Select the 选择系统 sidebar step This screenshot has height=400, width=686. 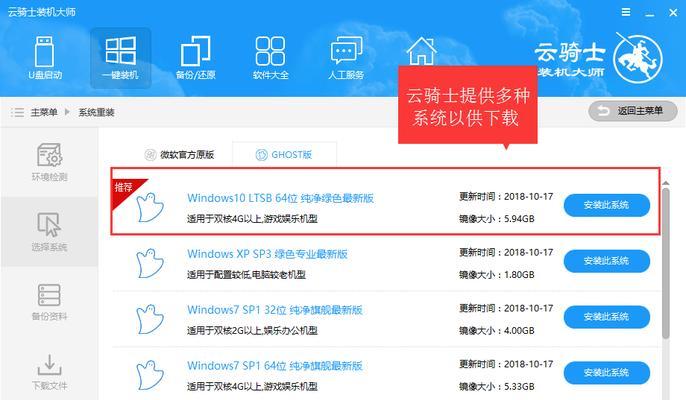pyautogui.click(x=49, y=232)
